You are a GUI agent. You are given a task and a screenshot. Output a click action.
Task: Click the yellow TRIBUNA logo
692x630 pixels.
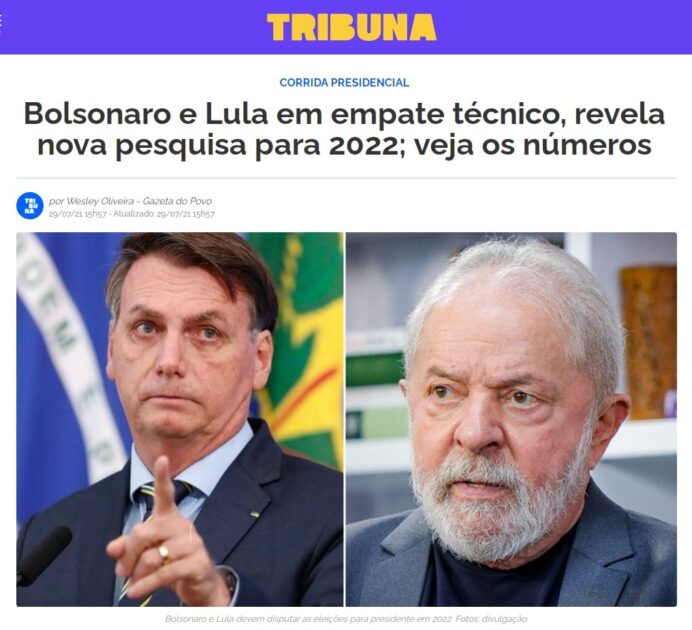click(352, 27)
